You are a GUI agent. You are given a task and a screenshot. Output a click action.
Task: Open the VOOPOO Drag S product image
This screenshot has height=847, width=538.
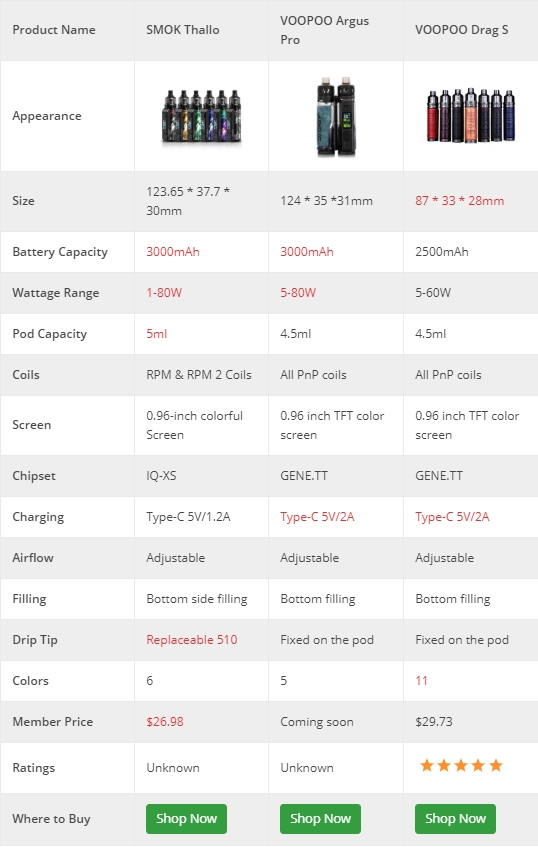pos(471,115)
